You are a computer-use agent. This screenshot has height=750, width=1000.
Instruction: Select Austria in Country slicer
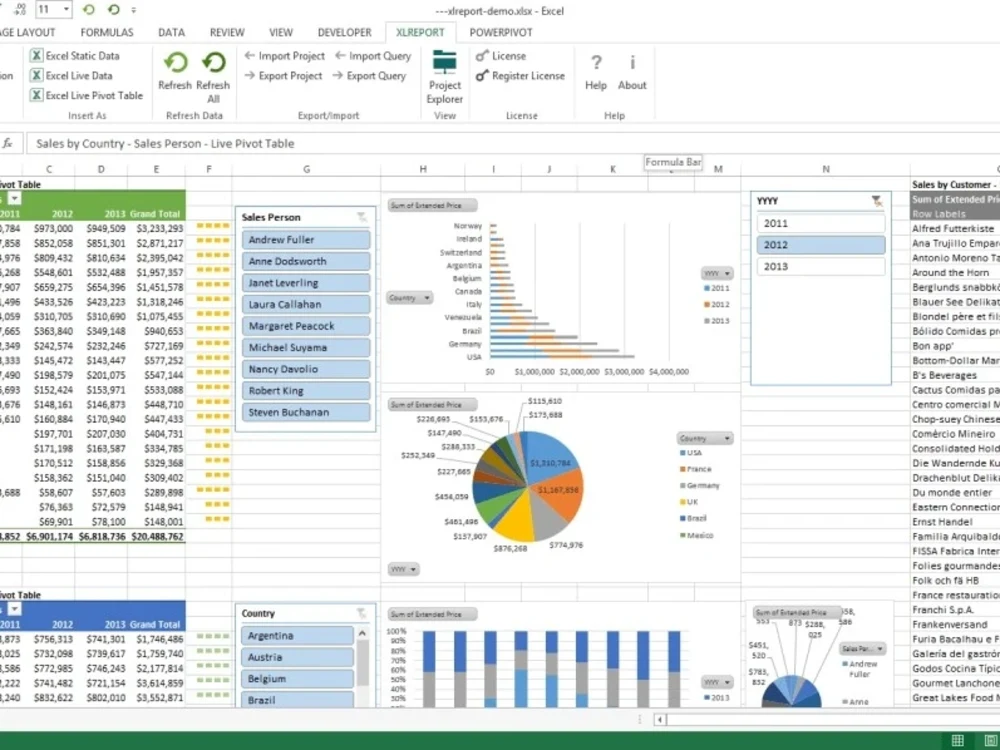coord(297,658)
